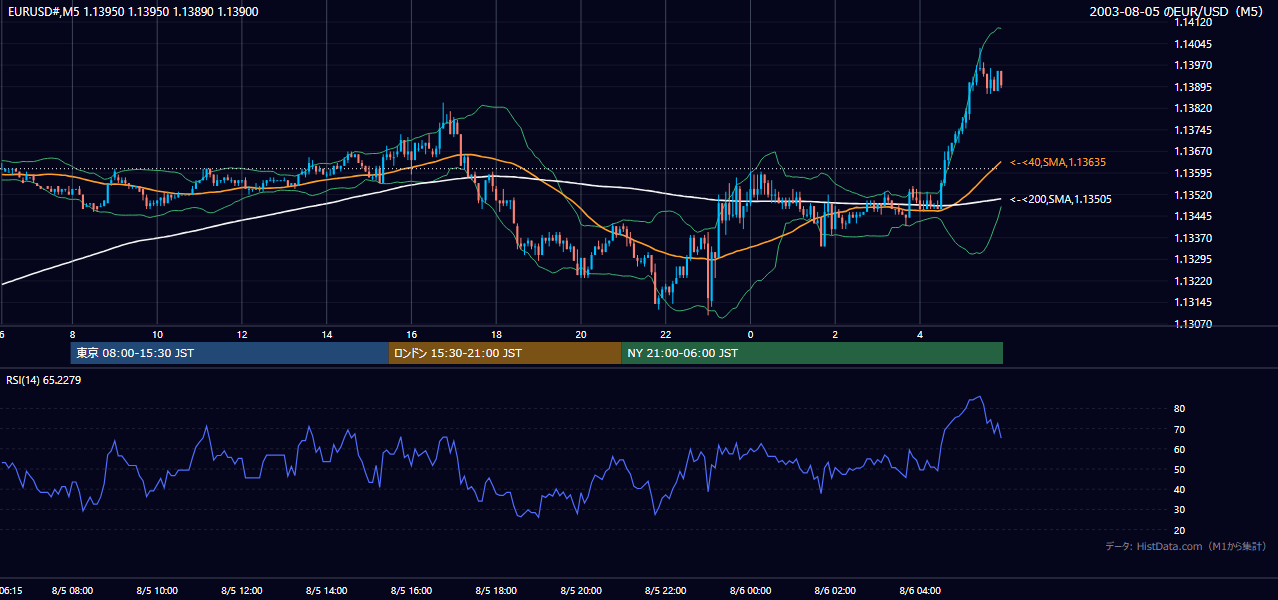
Task: Click the '<--<40,SMA,1.13635' moving average label
Action: [1057, 162]
